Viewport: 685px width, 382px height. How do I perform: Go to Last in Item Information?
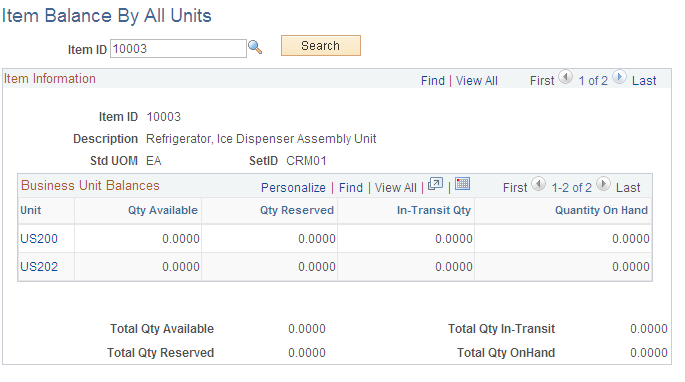click(x=644, y=81)
